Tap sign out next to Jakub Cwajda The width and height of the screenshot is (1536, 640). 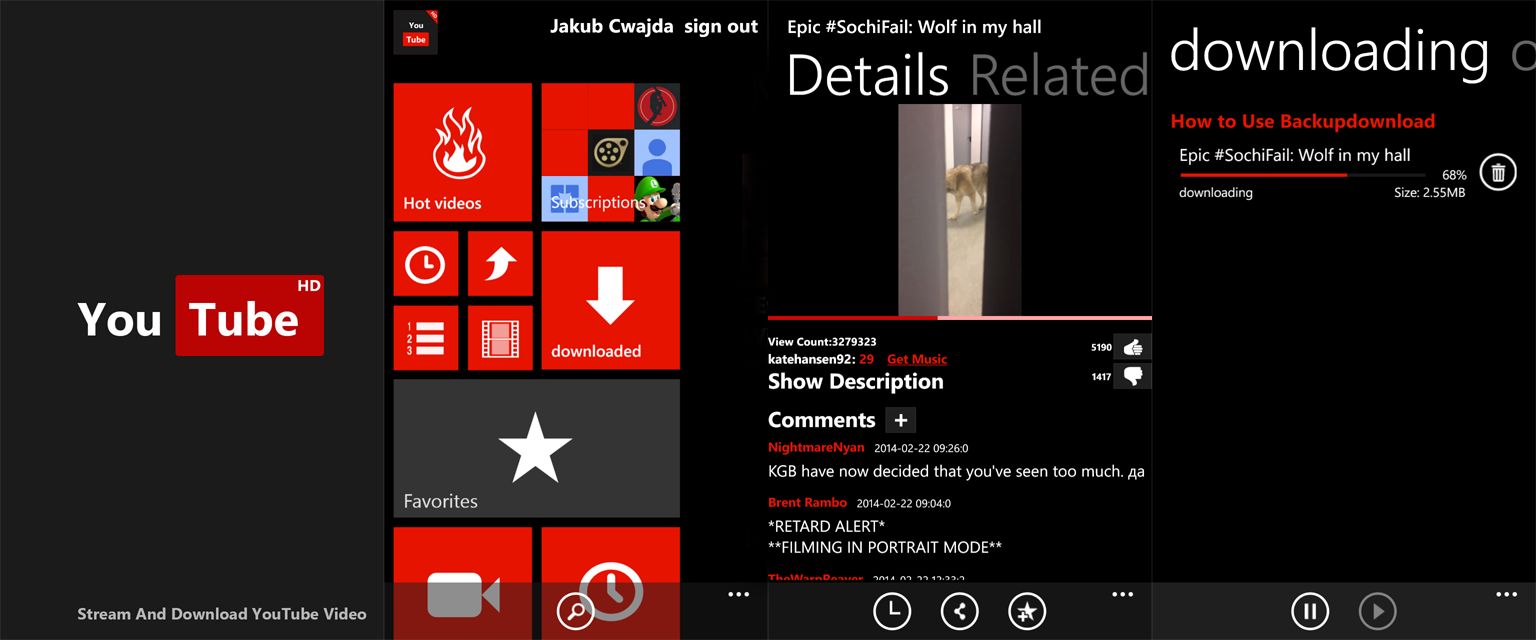[721, 26]
